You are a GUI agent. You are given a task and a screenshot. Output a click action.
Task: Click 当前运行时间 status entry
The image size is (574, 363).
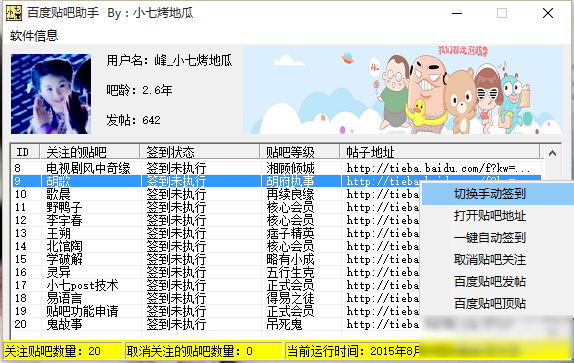click(353, 351)
